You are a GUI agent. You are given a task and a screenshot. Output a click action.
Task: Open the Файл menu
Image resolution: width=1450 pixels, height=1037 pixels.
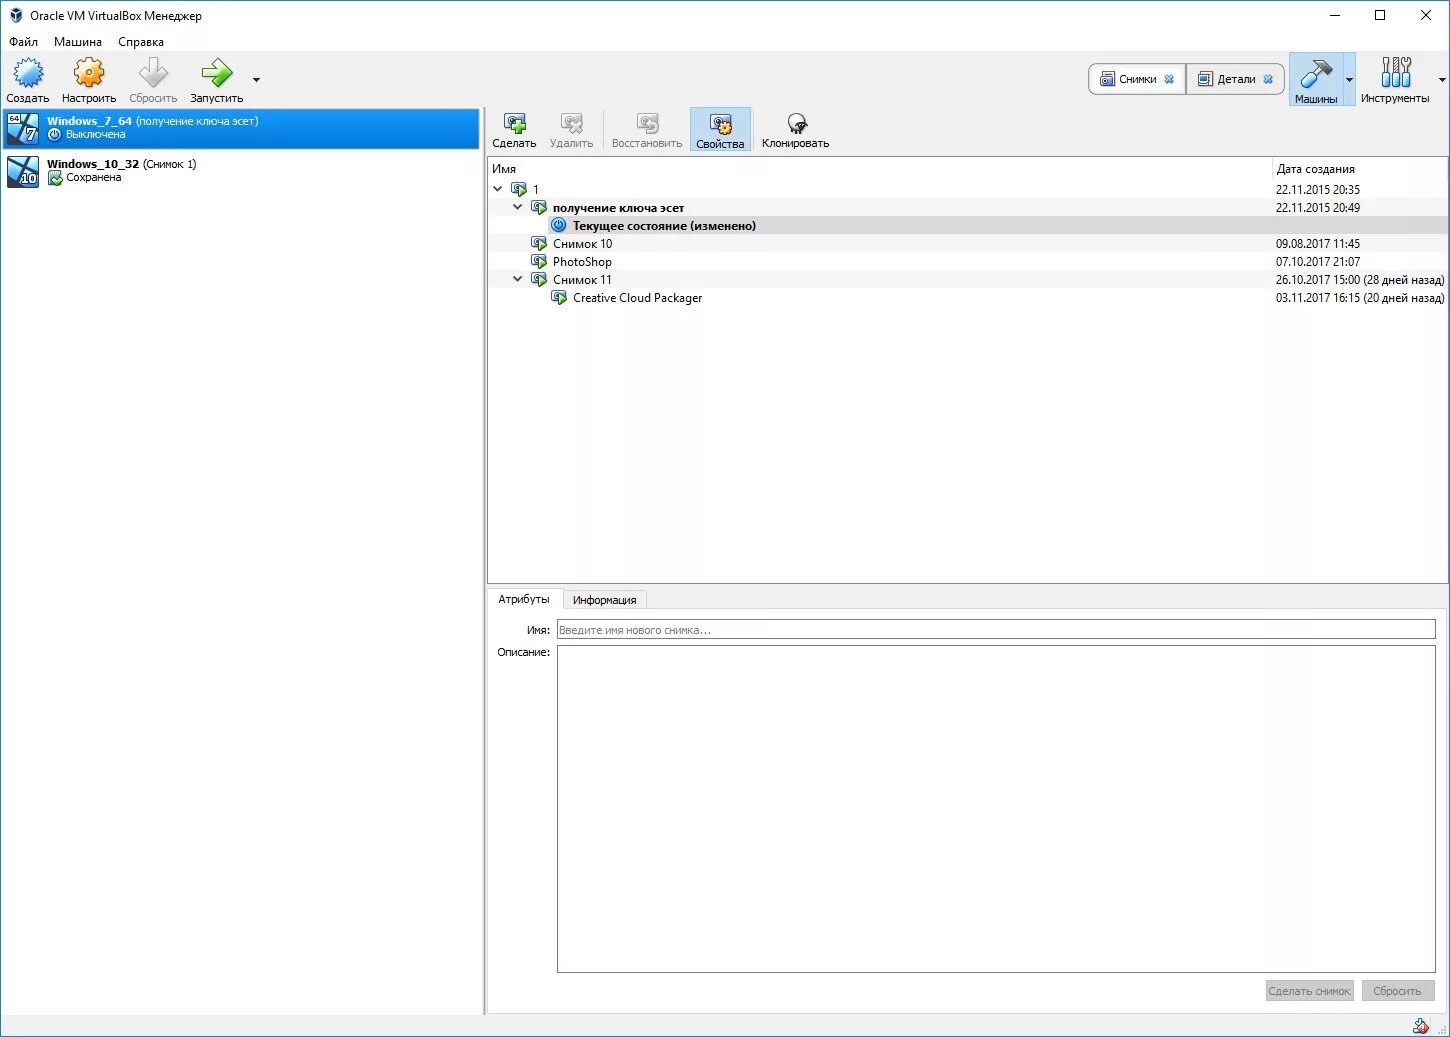[x=23, y=42]
